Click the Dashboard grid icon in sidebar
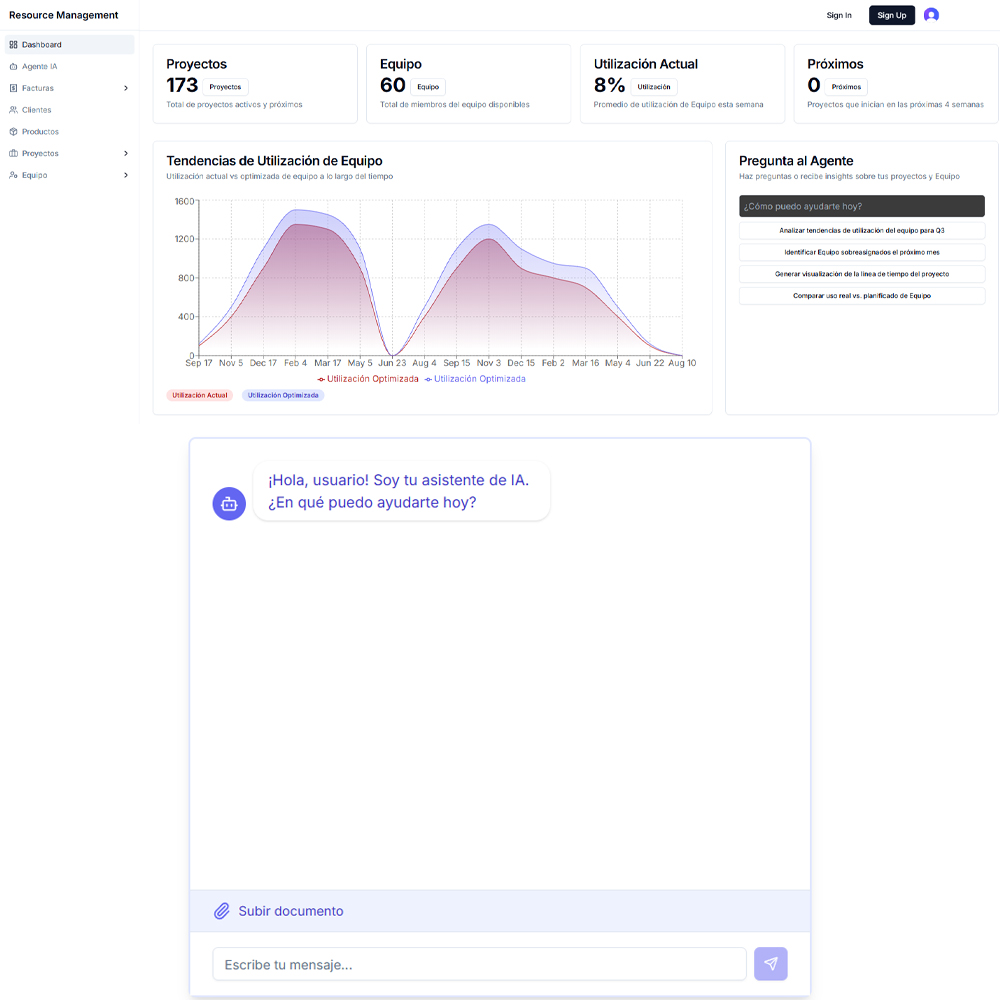 click(x=13, y=45)
